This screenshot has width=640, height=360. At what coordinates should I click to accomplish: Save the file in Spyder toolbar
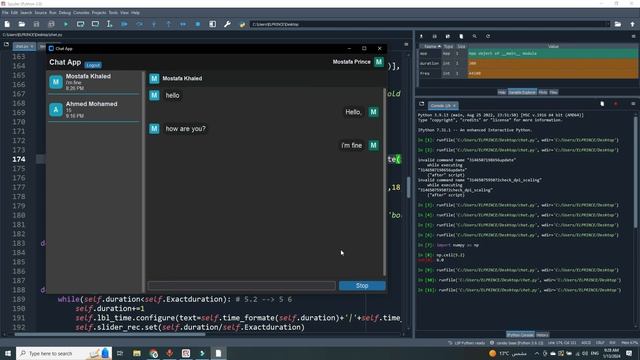36,24
